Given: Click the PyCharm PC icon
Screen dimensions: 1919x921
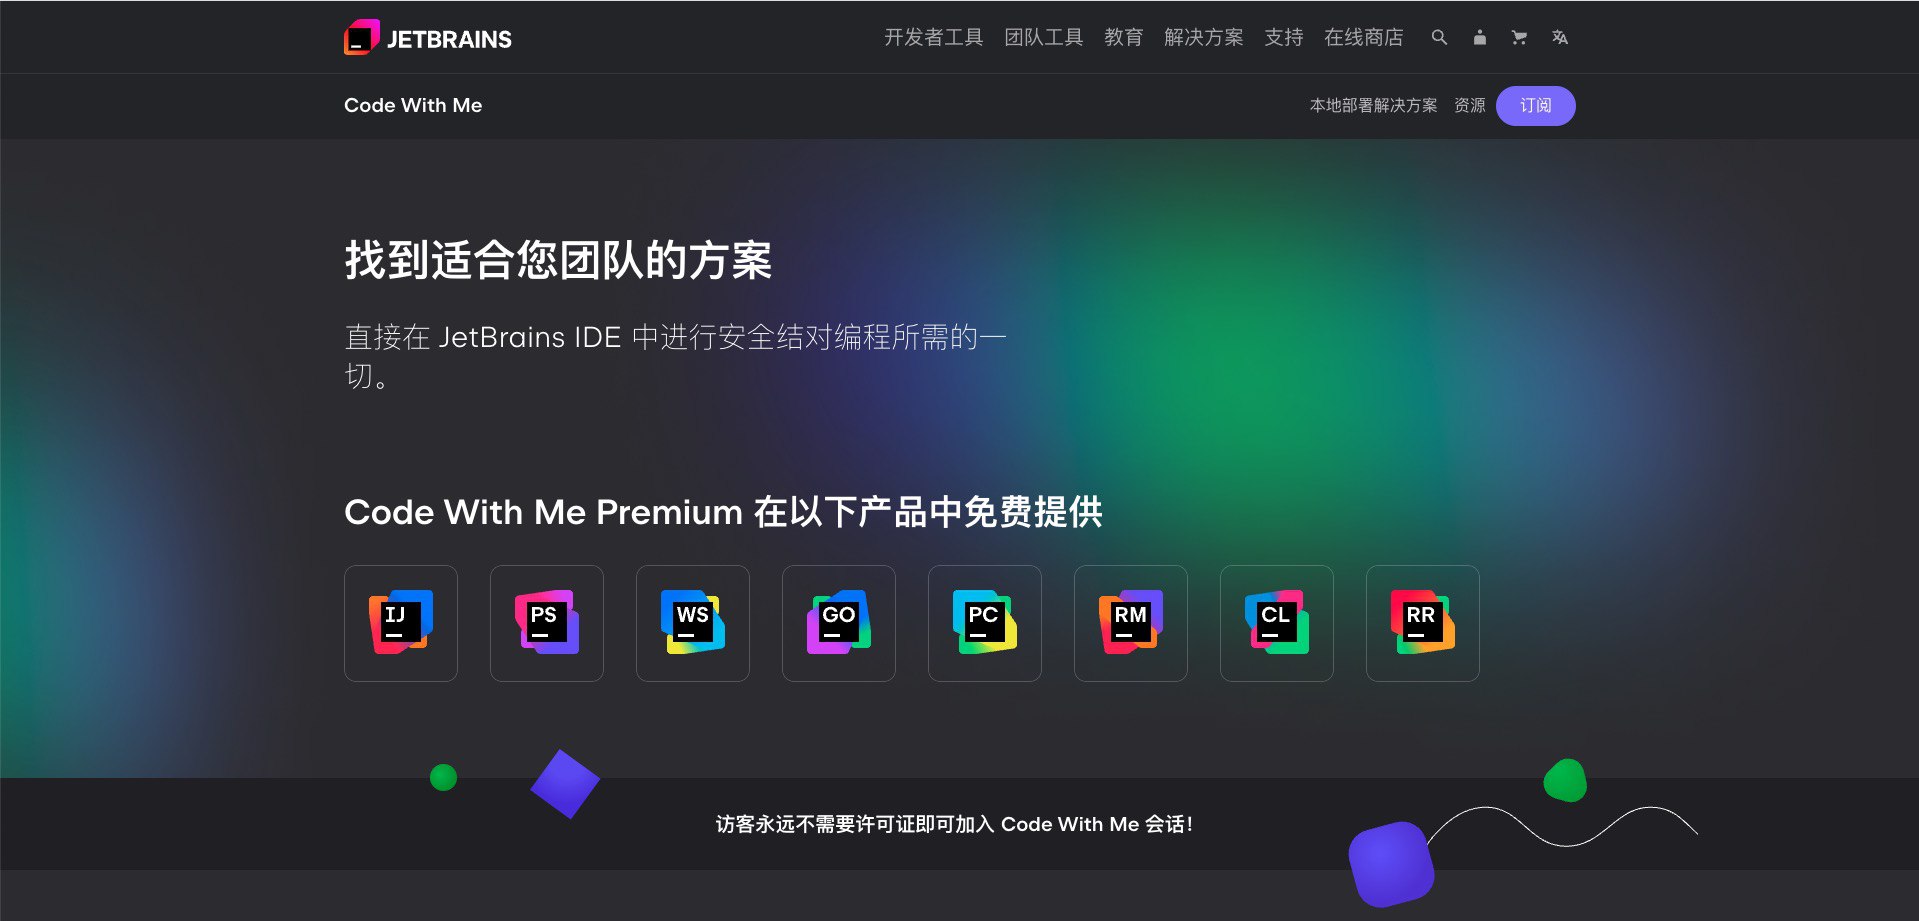Looking at the screenshot, I should click(x=985, y=623).
